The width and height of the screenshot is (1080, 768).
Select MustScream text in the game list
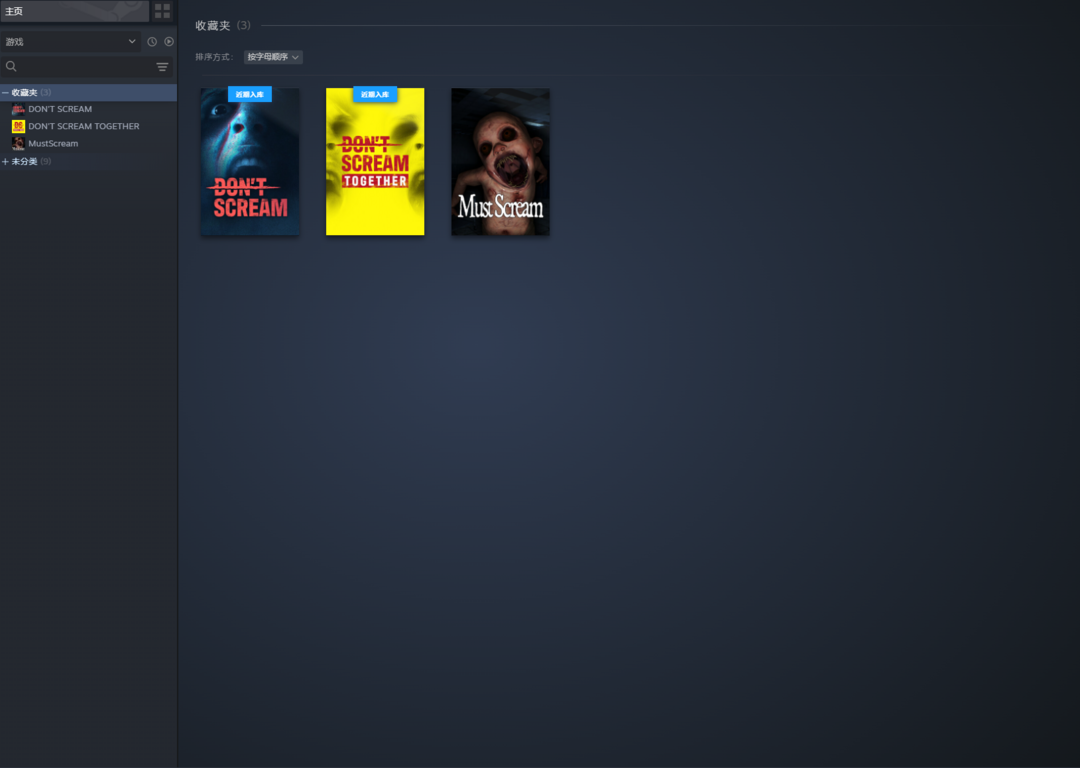pos(53,143)
